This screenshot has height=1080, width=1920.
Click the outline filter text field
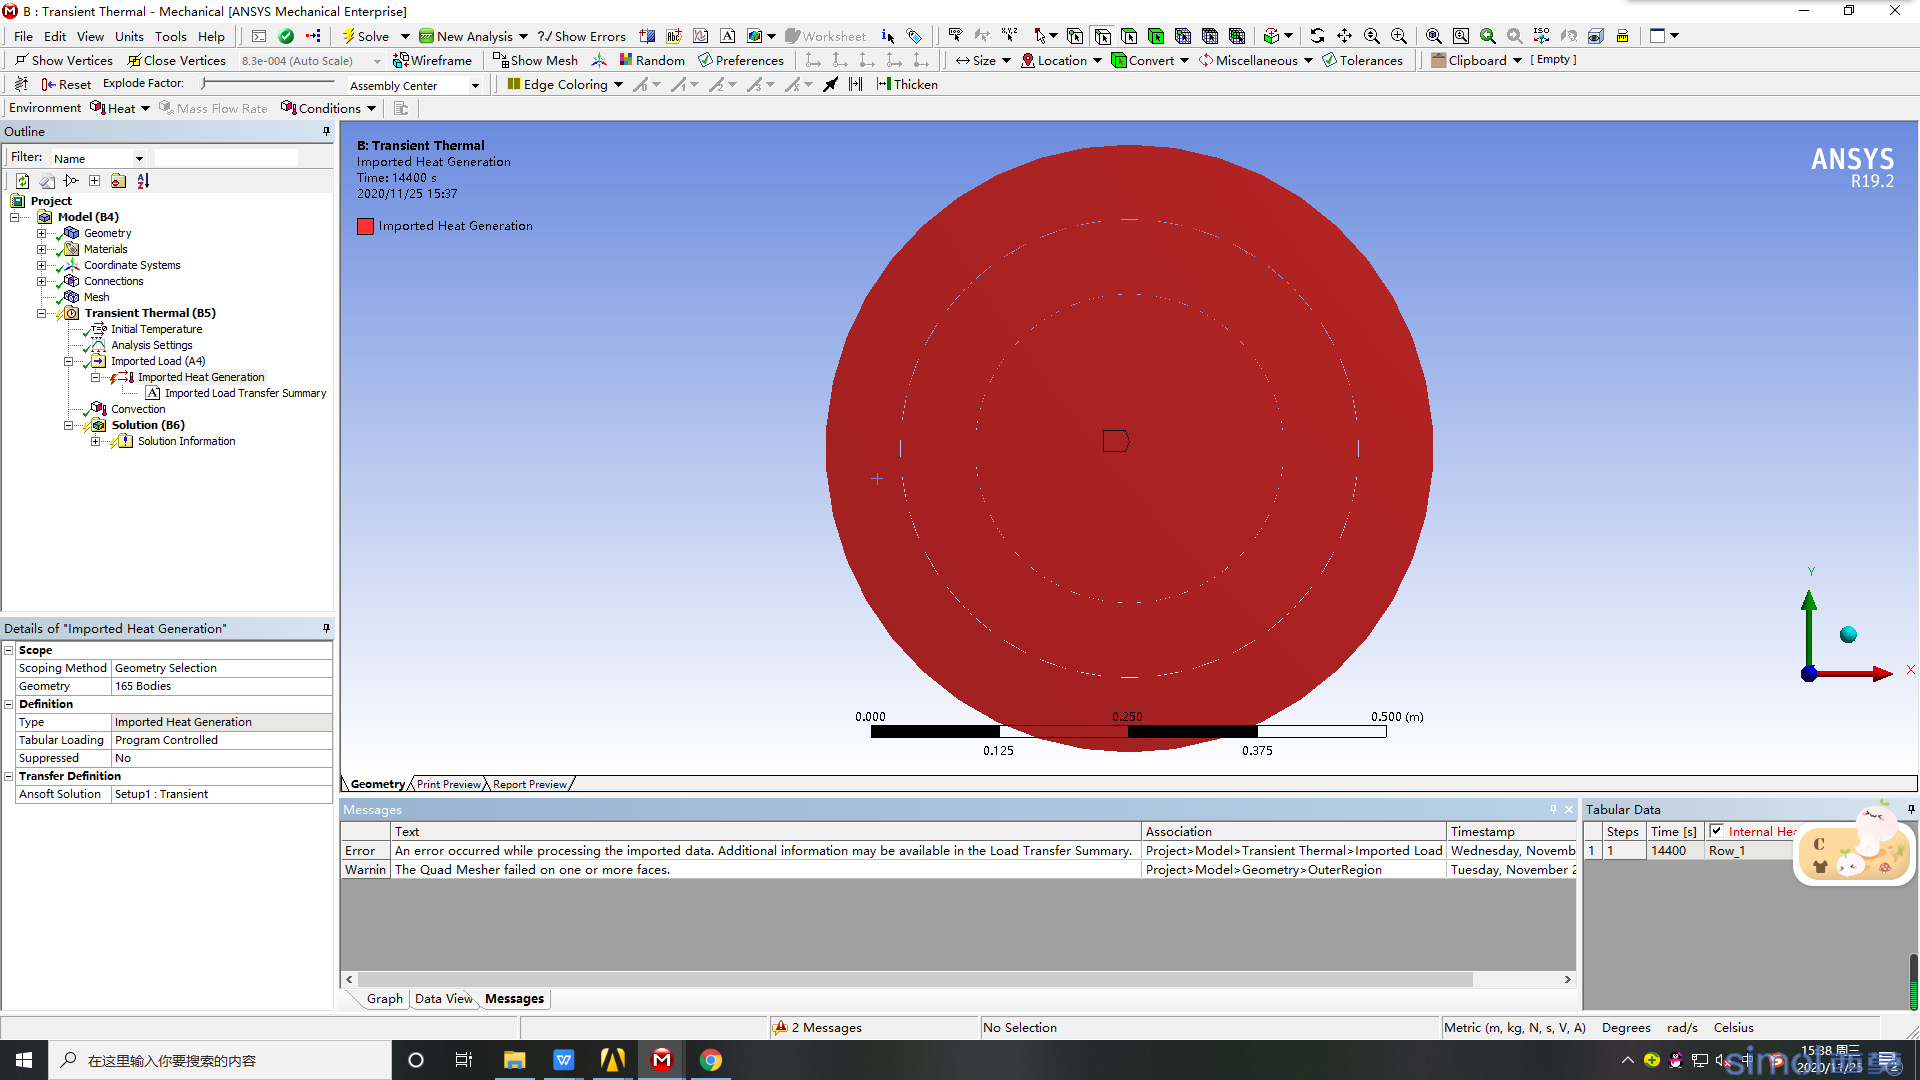pyautogui.click(x=226, y=158)
